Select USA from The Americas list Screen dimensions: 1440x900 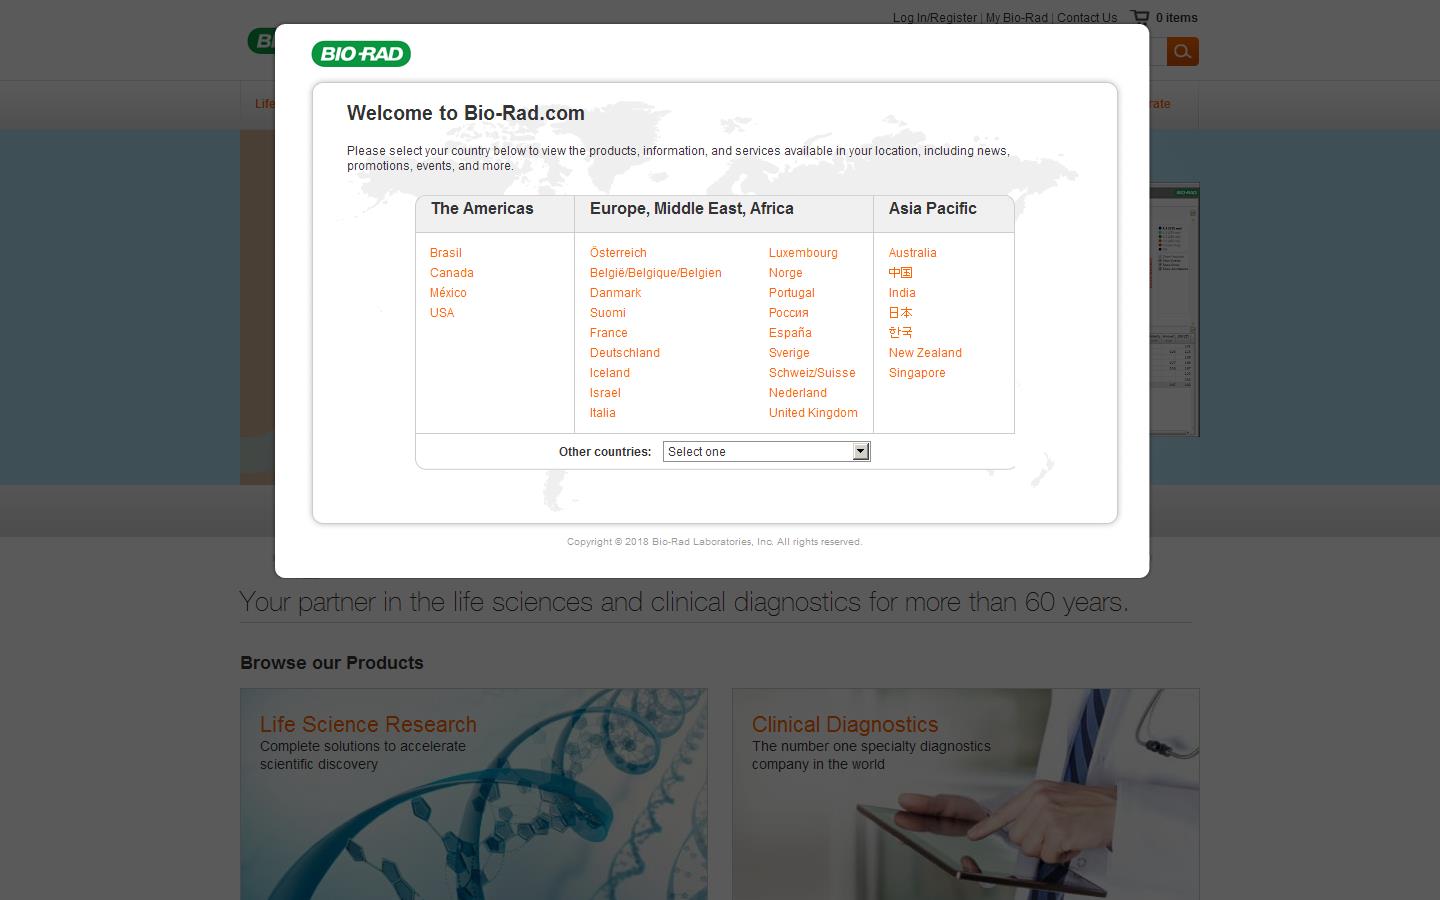click(x=442, y=313)
